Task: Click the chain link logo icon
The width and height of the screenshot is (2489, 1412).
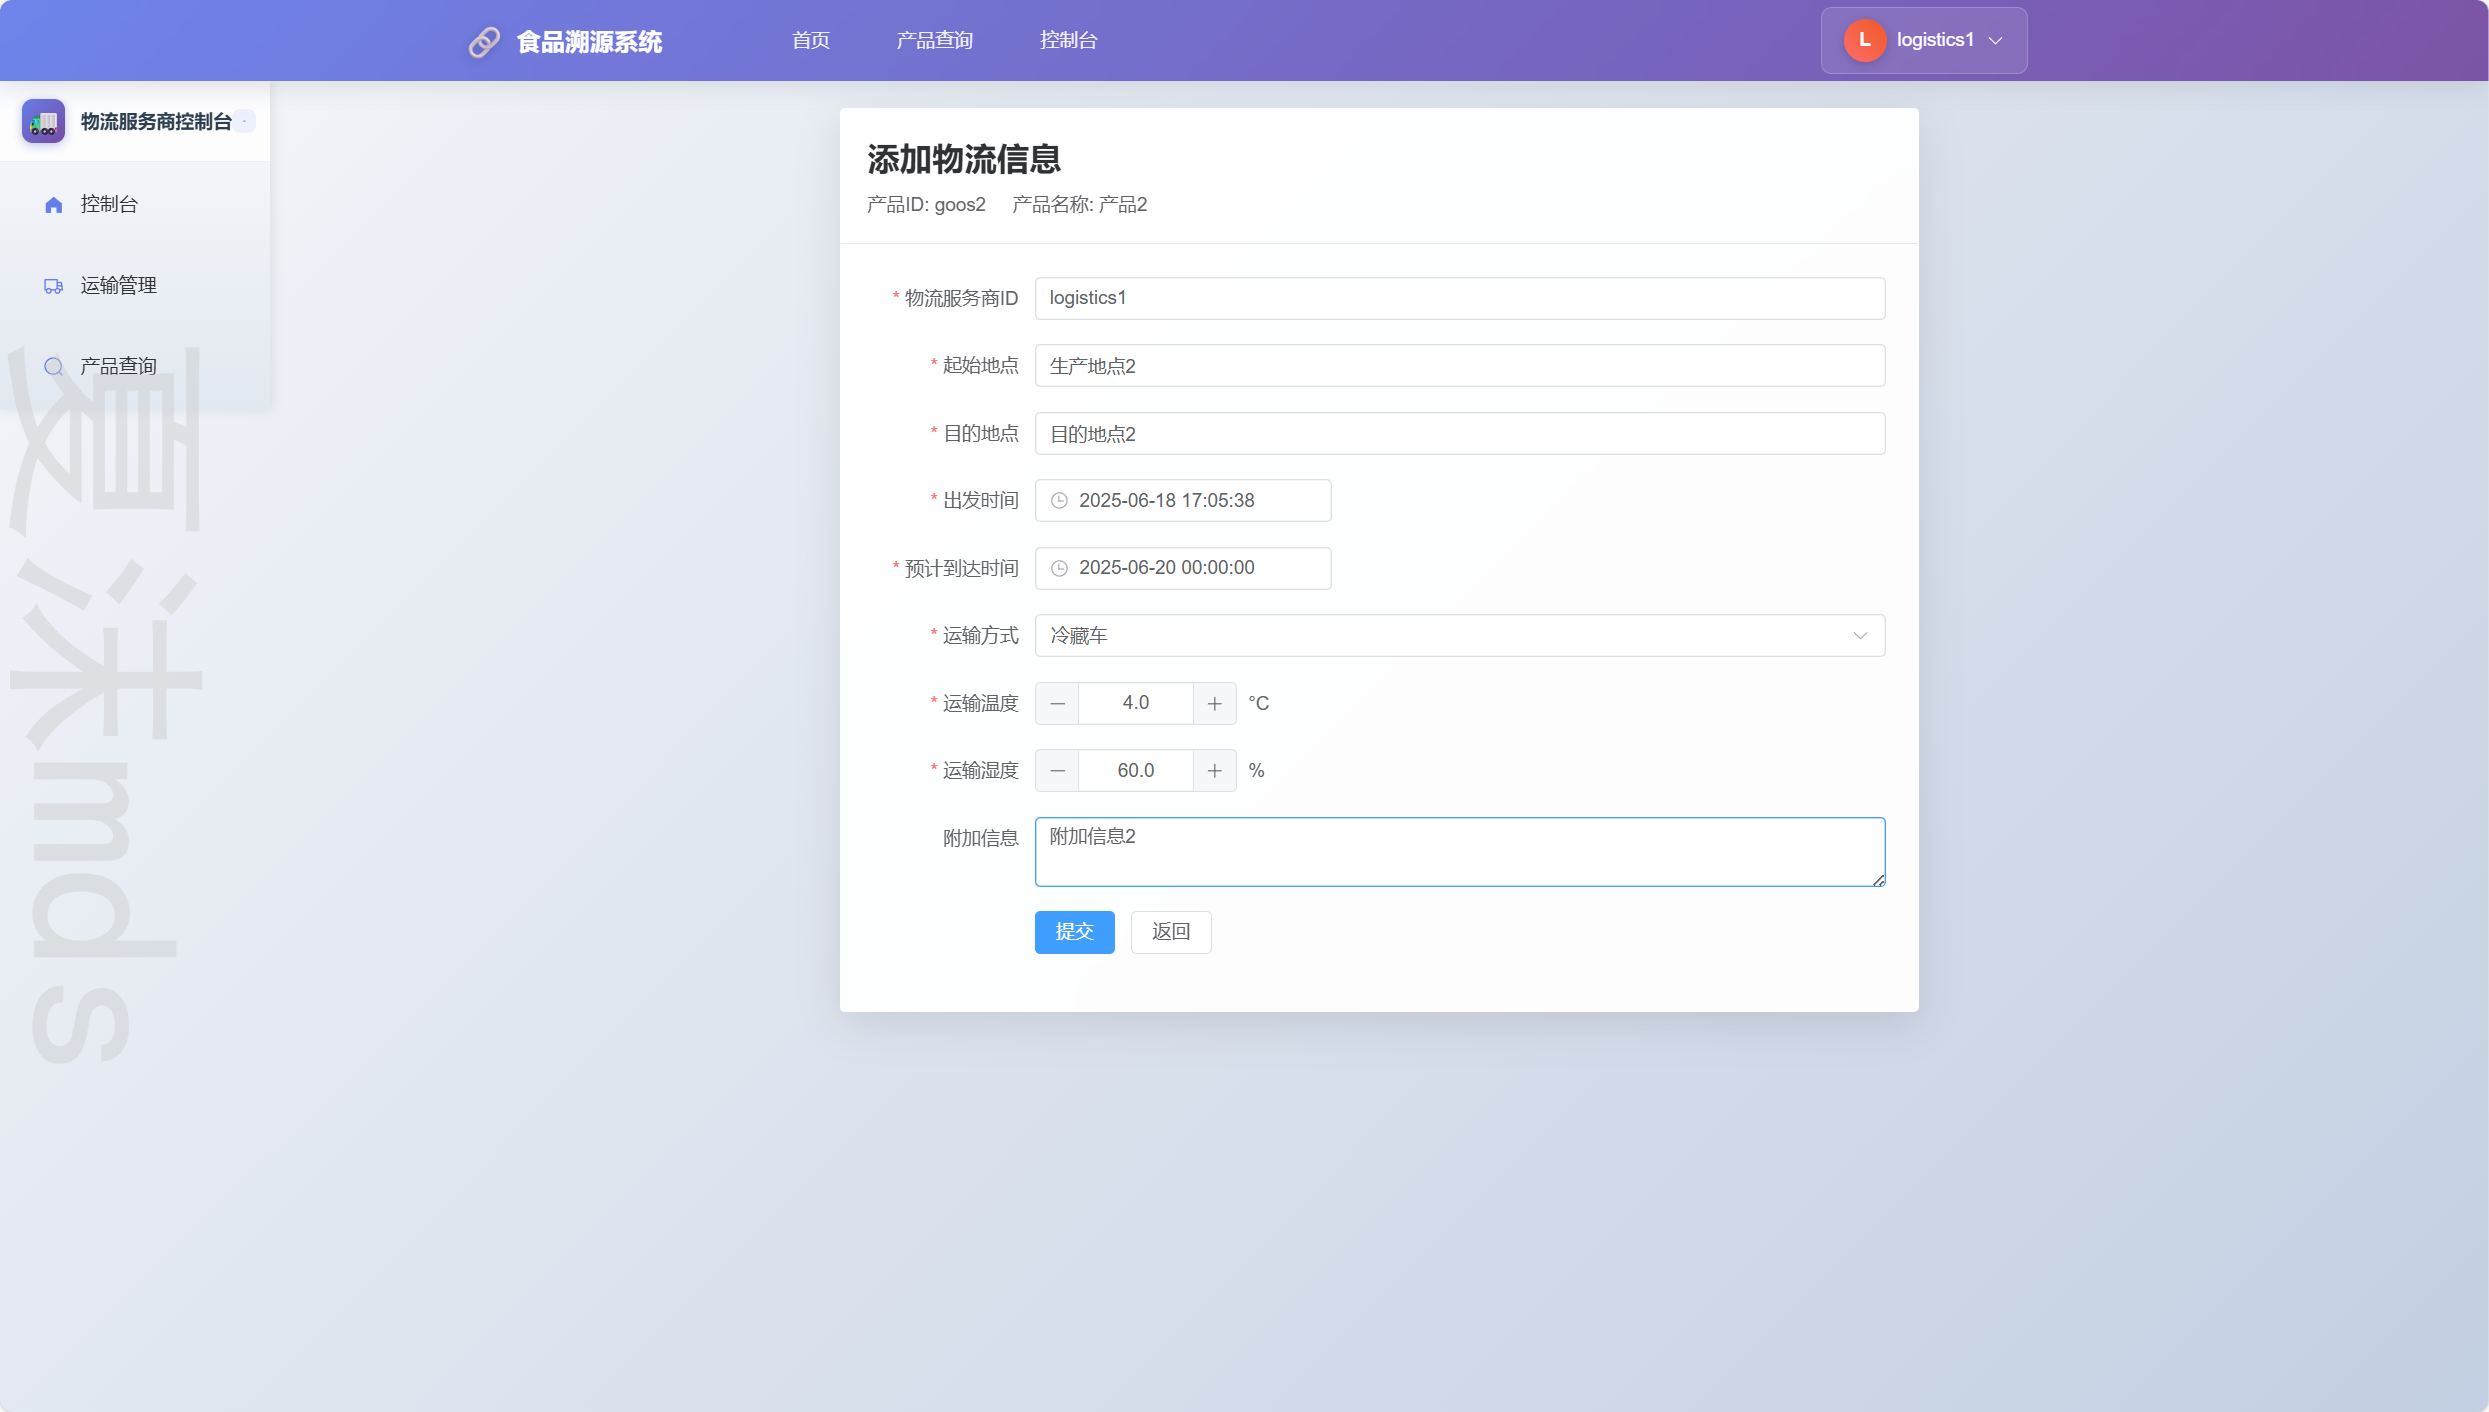Action: coord(484,42)
